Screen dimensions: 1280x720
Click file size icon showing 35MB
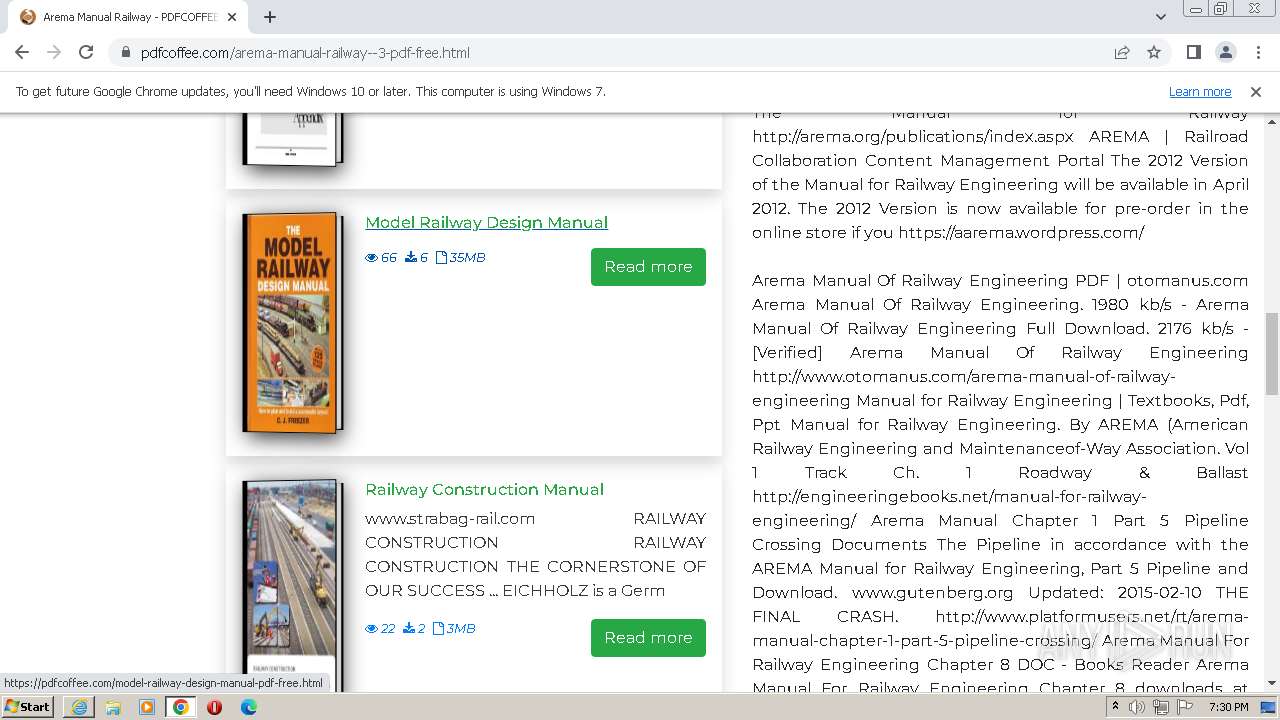(x=441, y=258)
